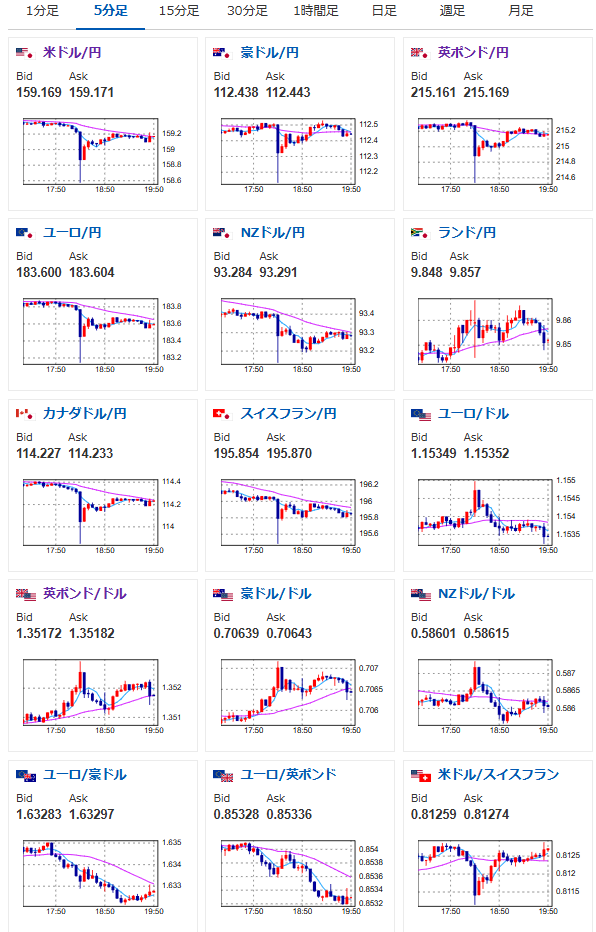Open the NZドル/円 pair link
This screenshot has height=932, width=596.
click(x=273, y=233)
